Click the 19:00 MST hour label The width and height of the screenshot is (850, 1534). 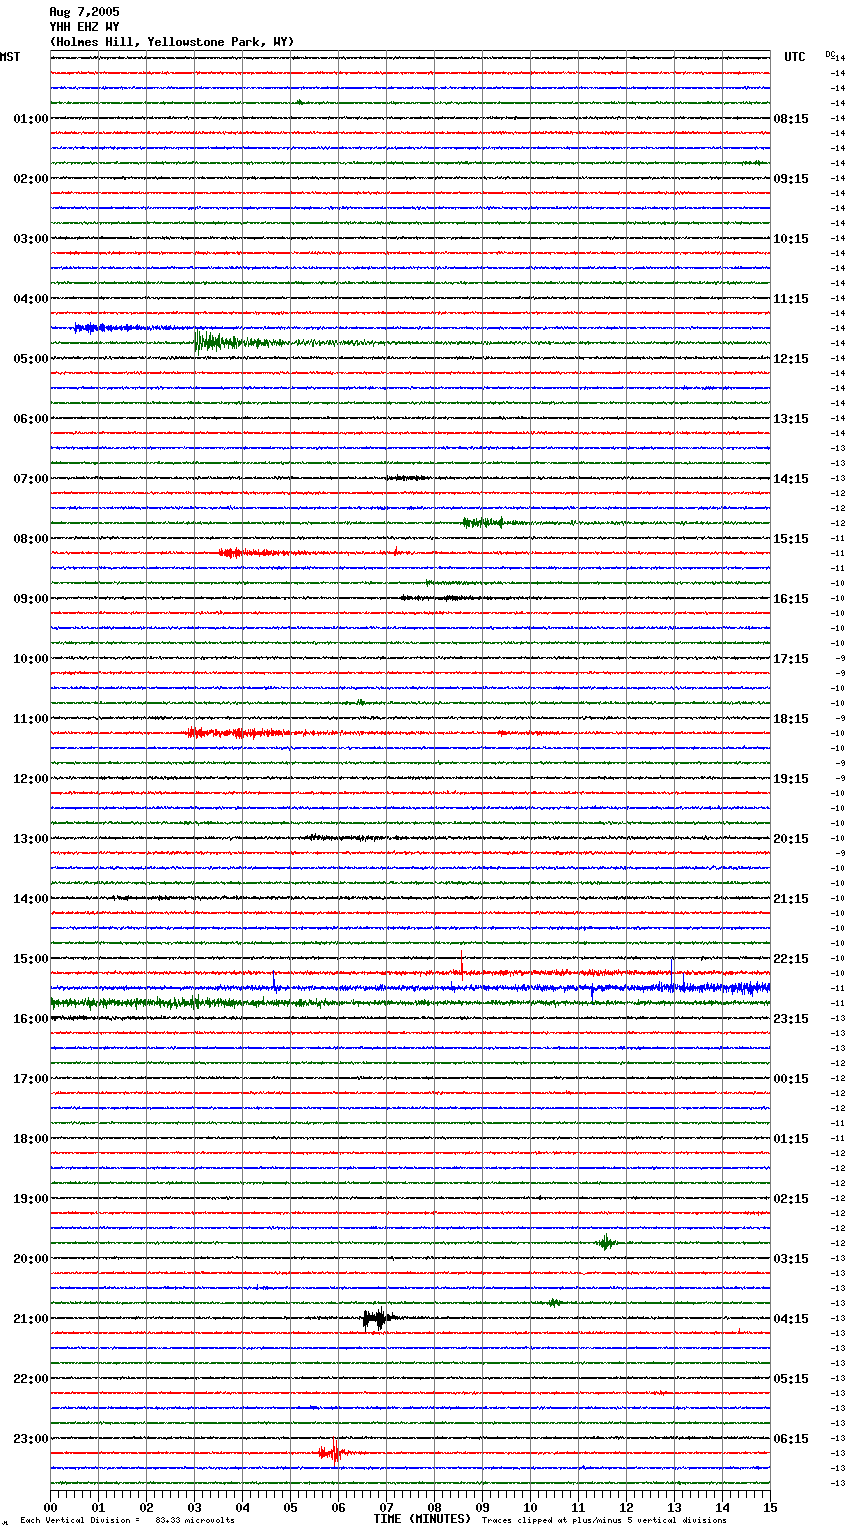click(31, 1199)
